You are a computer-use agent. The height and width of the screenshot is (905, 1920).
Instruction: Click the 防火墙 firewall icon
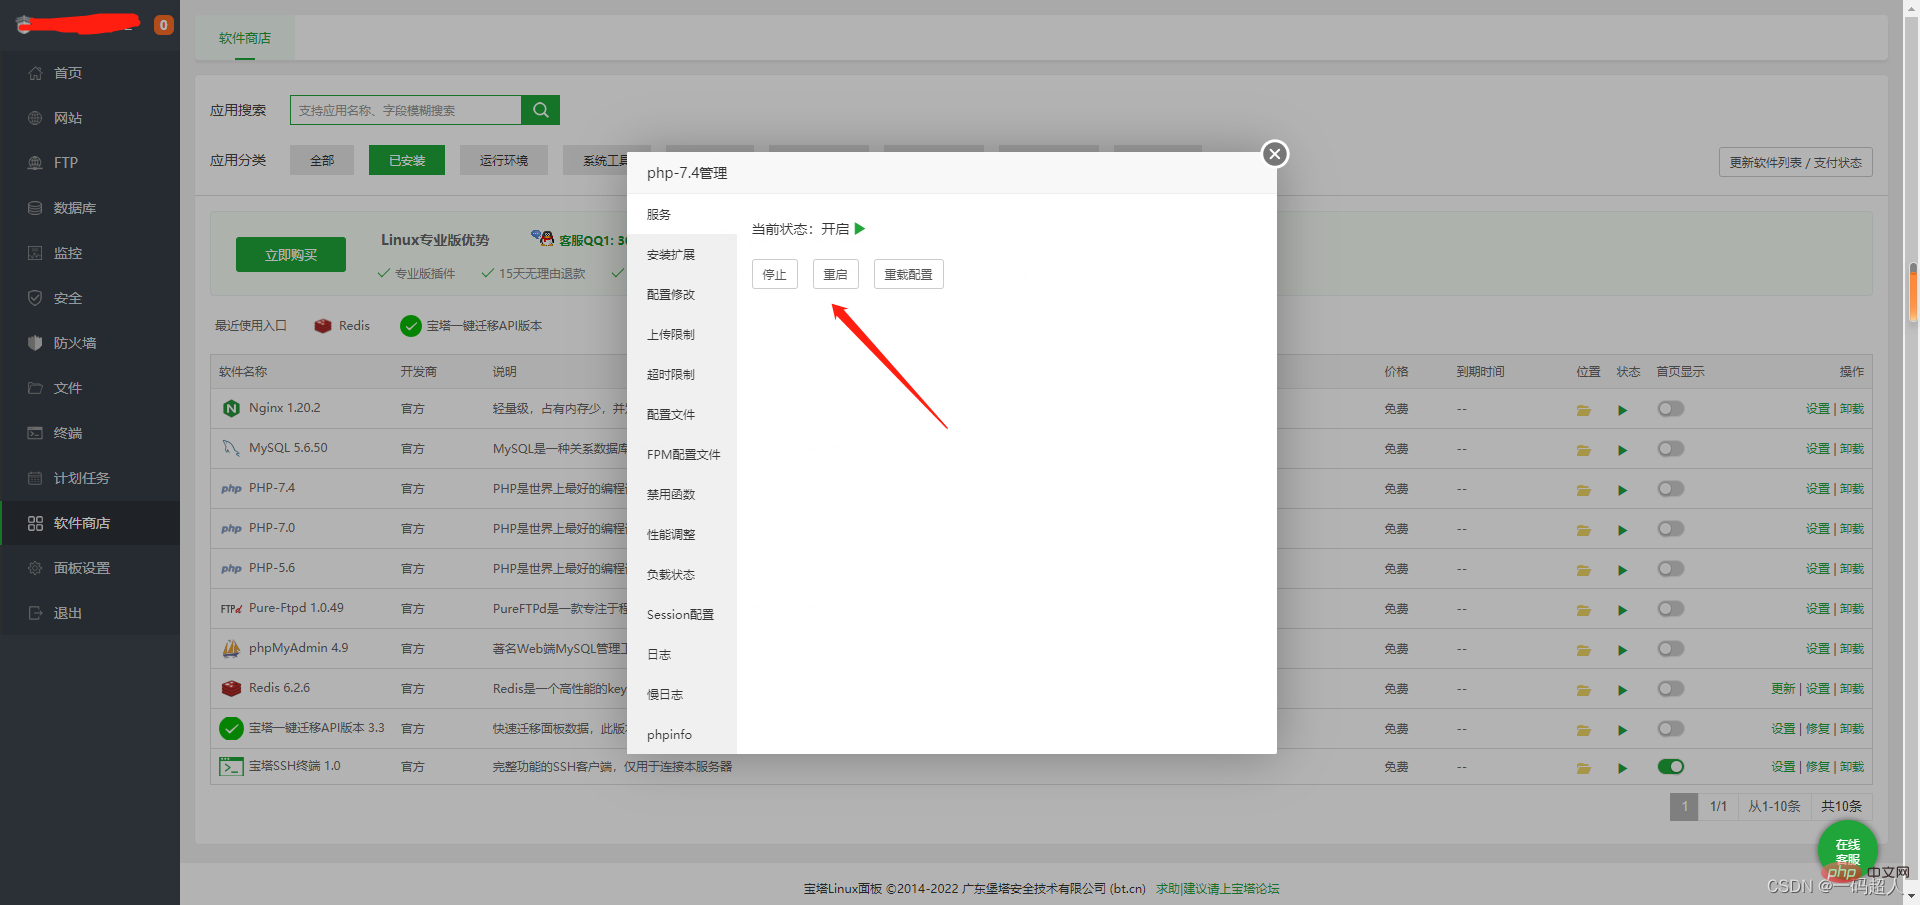pos(35,343)
